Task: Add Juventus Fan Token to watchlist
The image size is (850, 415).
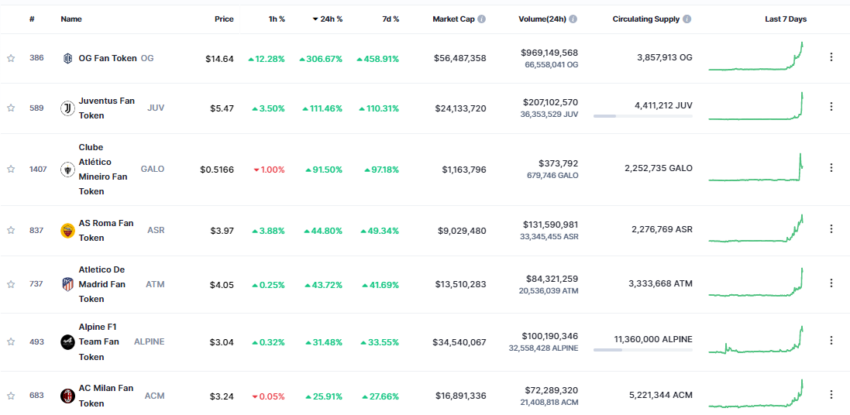Action: (11, 107)
